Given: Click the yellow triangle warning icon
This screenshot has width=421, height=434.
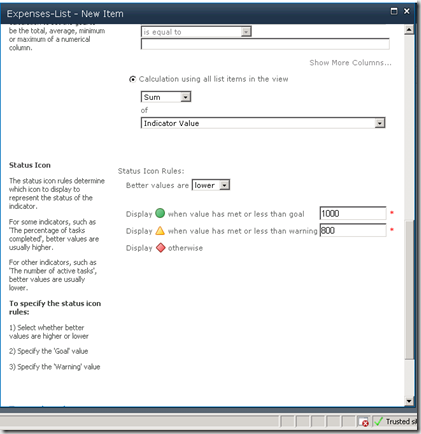Looking at the screenshot, I should click(x=160, y=231).
